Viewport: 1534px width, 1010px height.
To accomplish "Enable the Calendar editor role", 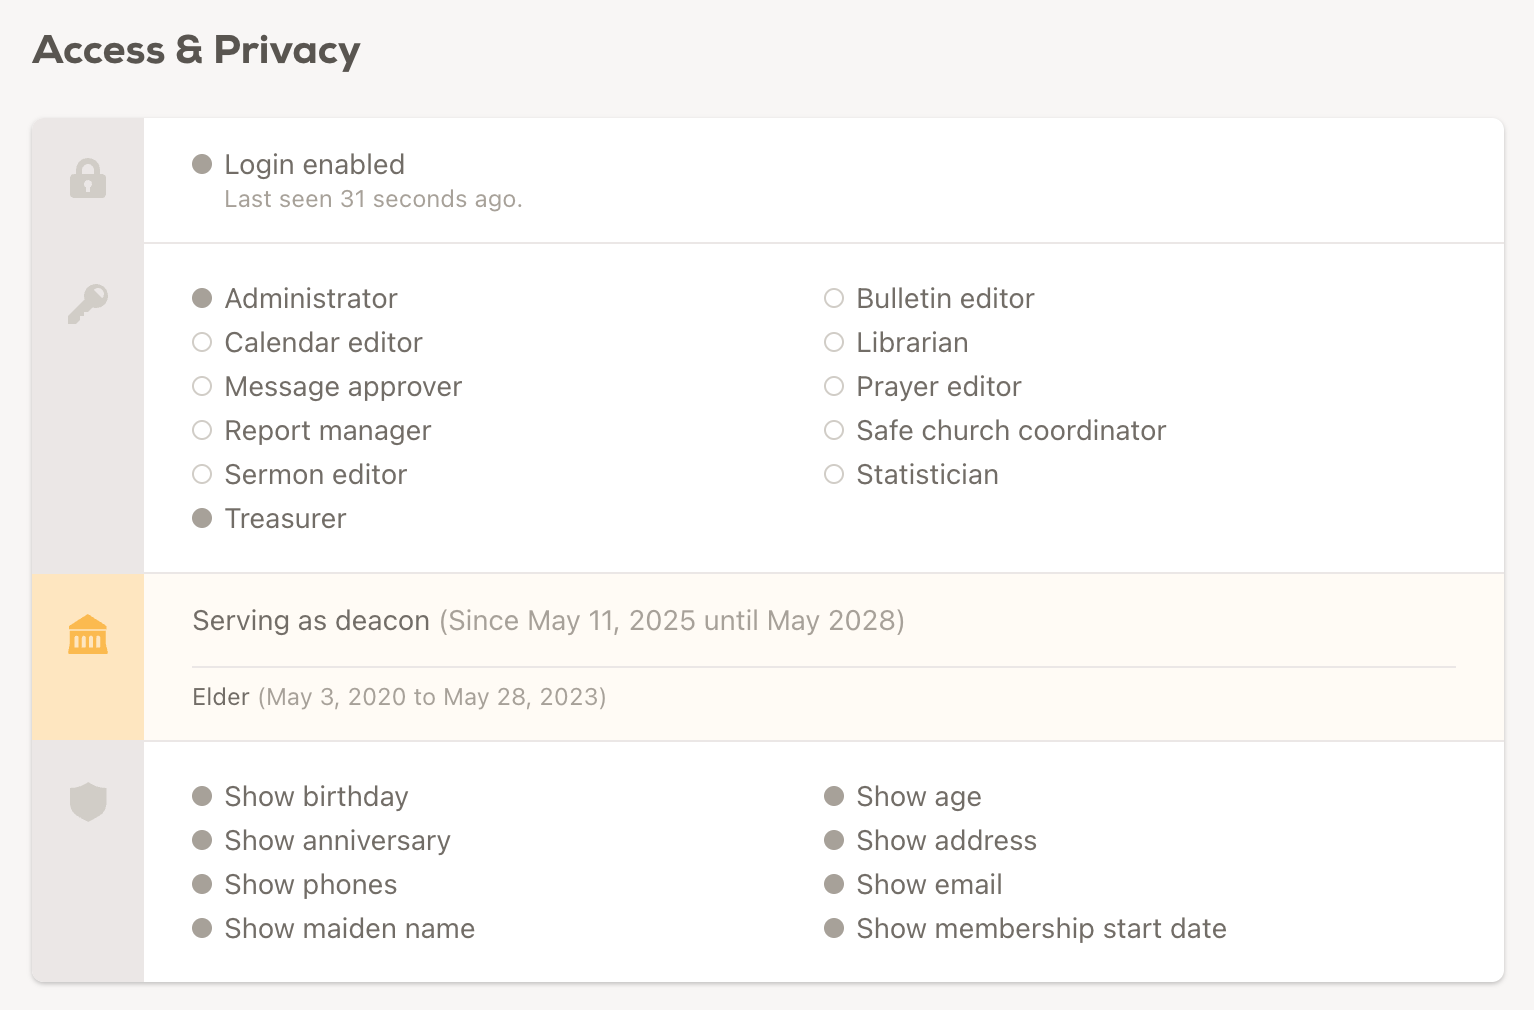I will coord(202,342).
